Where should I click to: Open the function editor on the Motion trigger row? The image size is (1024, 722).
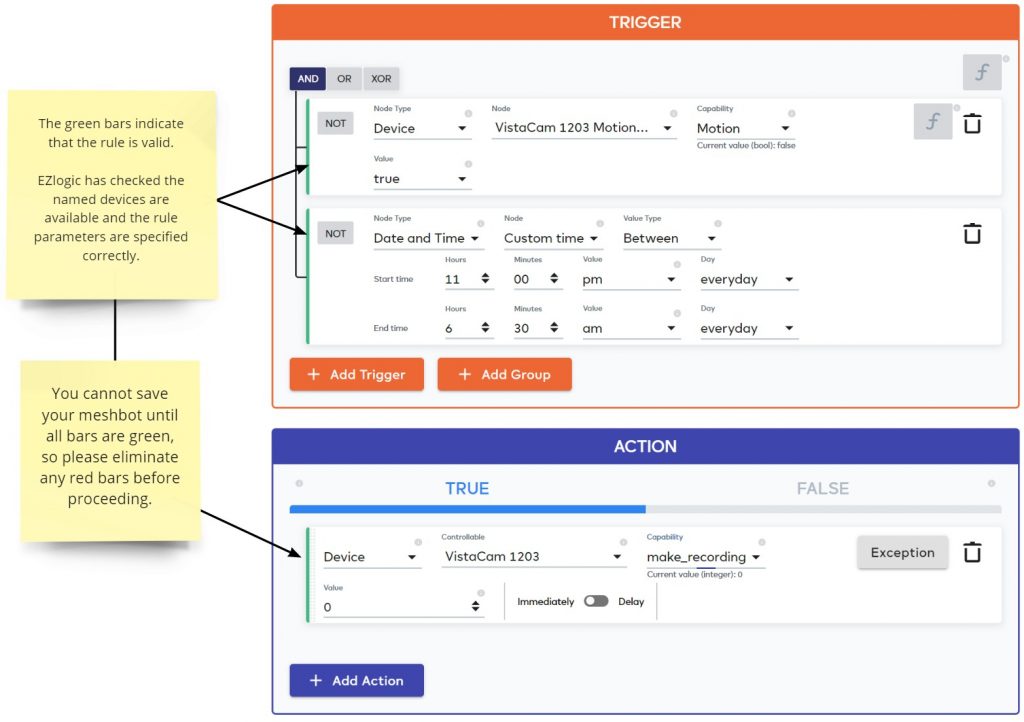click(x=932, y=121)
